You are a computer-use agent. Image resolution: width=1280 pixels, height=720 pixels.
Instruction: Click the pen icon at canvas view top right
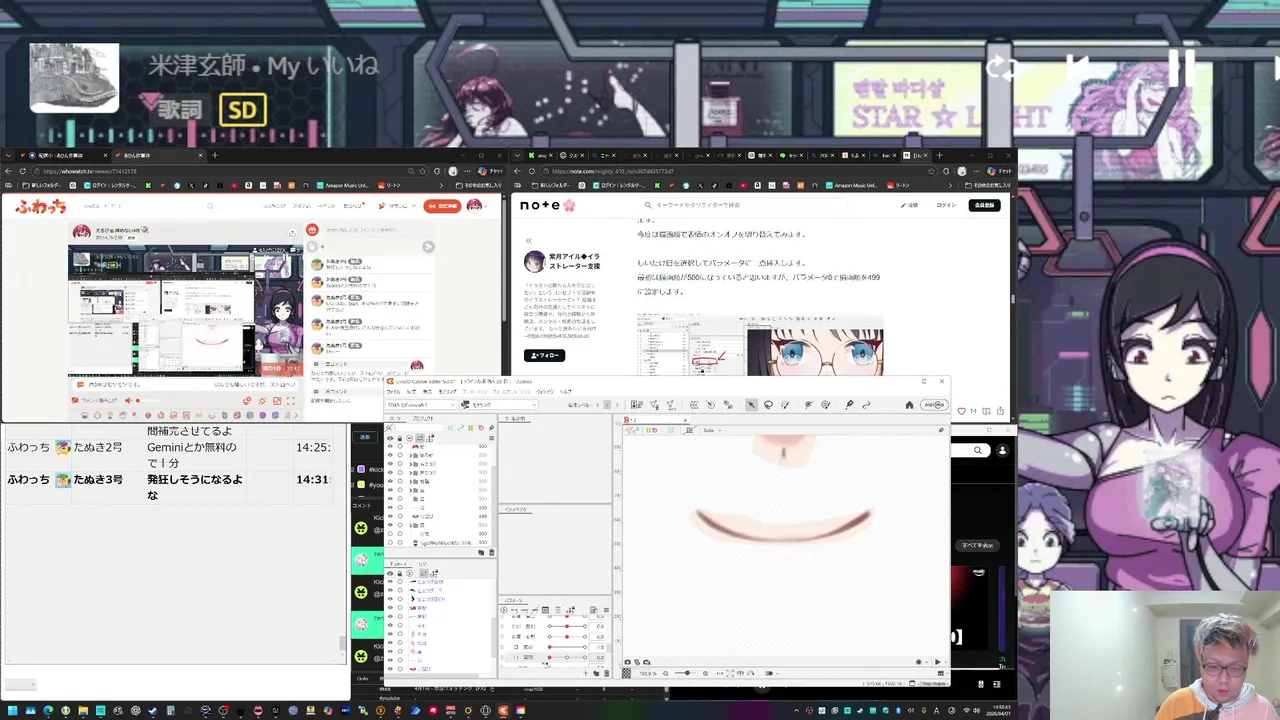941,430
